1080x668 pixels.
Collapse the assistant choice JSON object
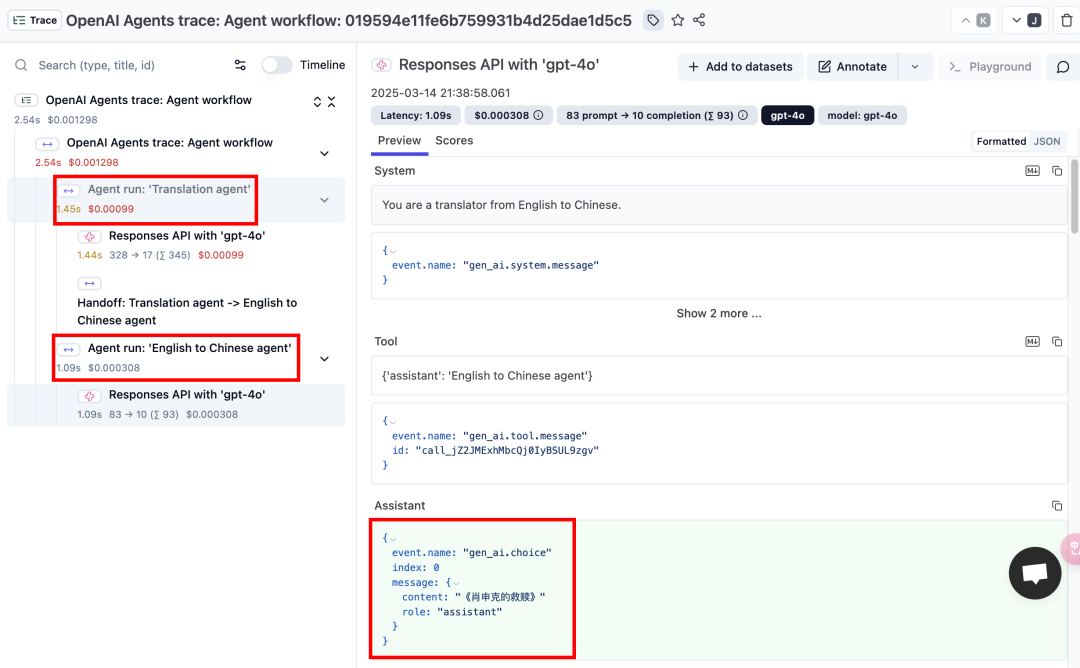393,539
